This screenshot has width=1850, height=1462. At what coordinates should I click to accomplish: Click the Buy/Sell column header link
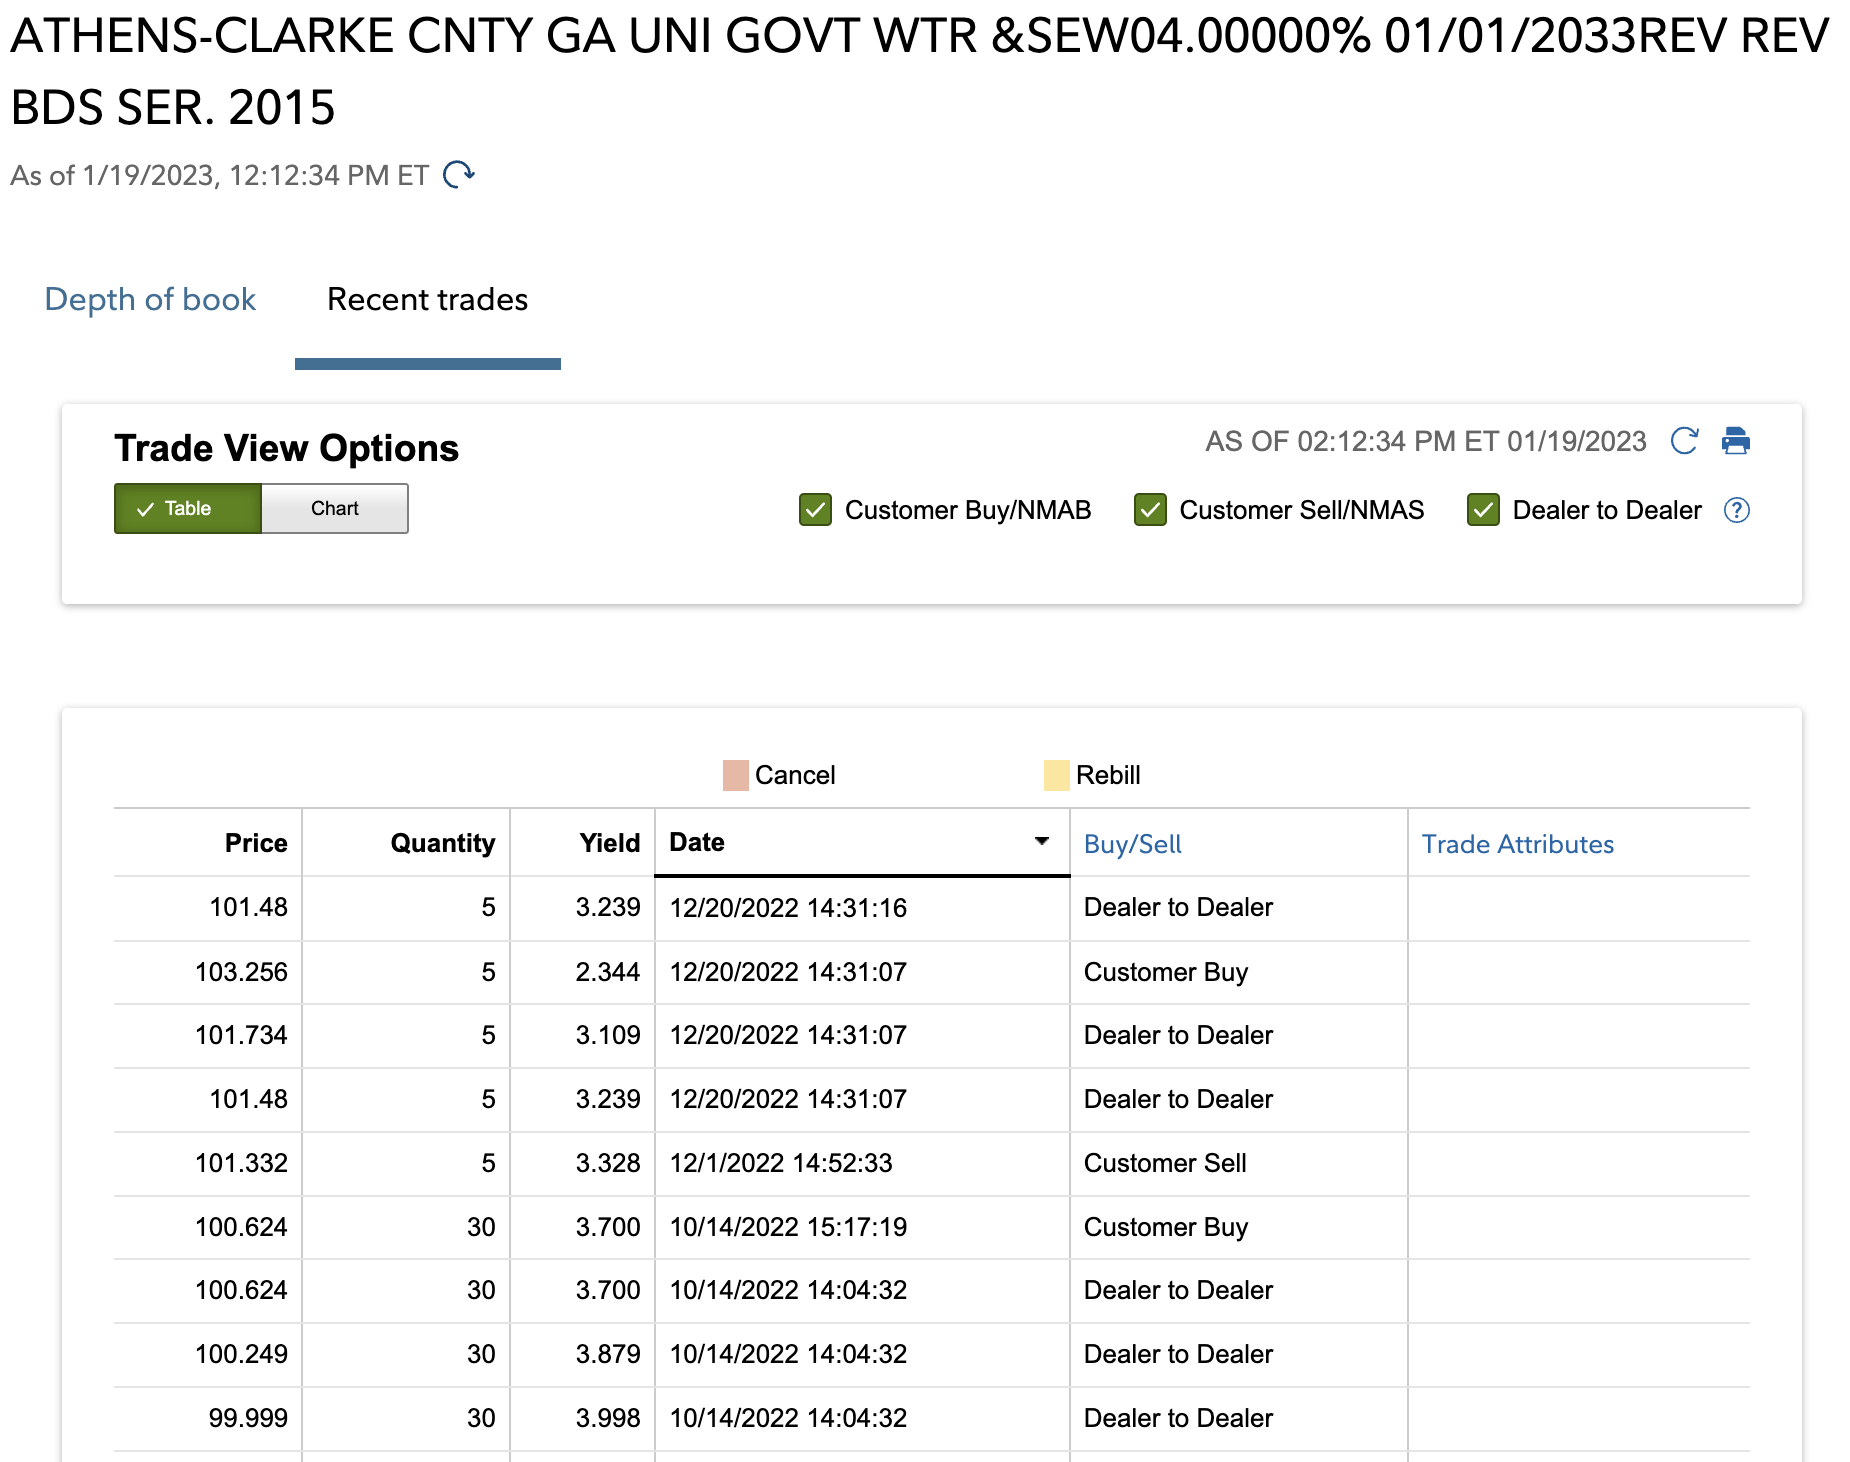(x=1132, y=844)
